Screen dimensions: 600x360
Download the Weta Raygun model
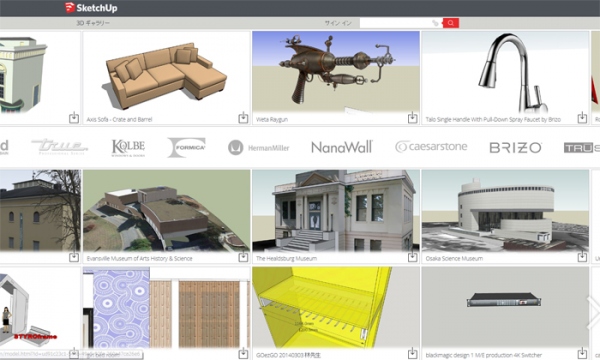(x=412, y=117)
